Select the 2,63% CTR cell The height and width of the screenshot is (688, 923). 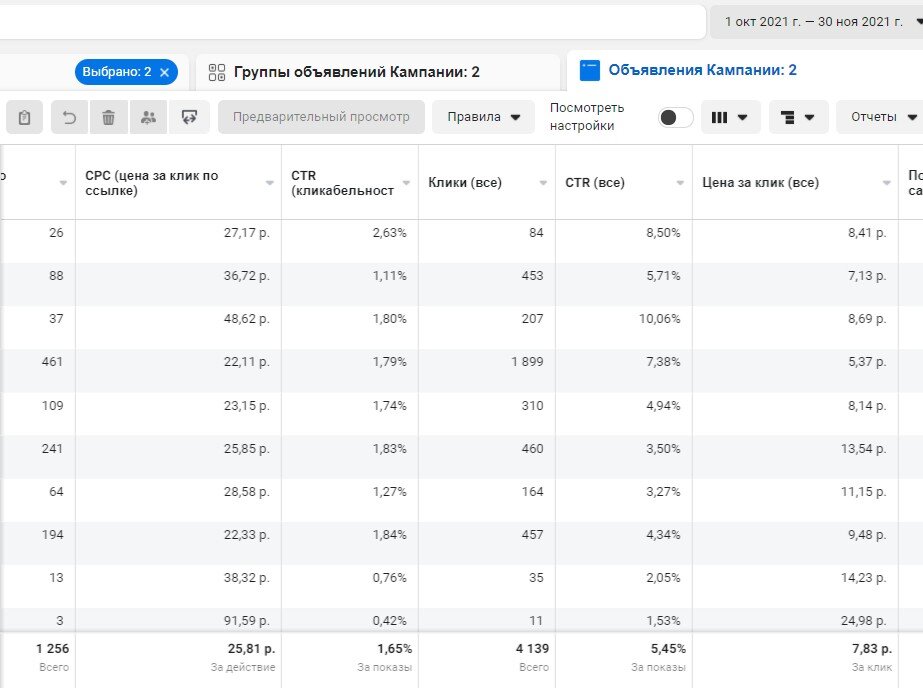[x=389, y=233]
